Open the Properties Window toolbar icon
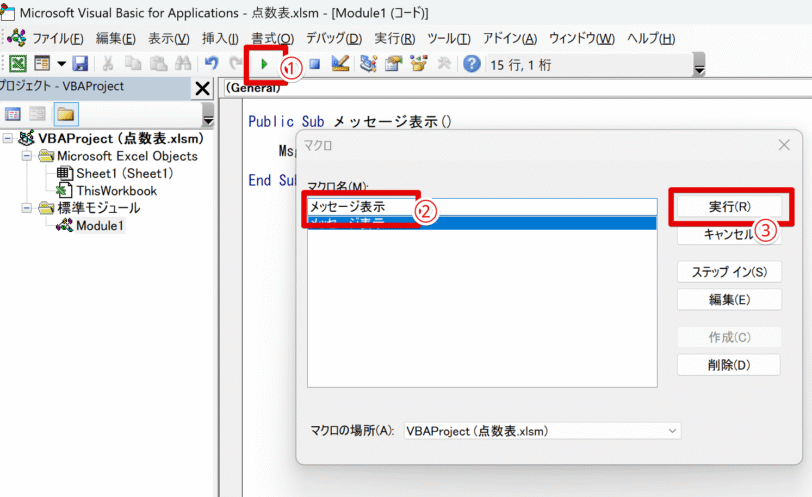This screenshot has width=812, height=497. pos(393,65)
